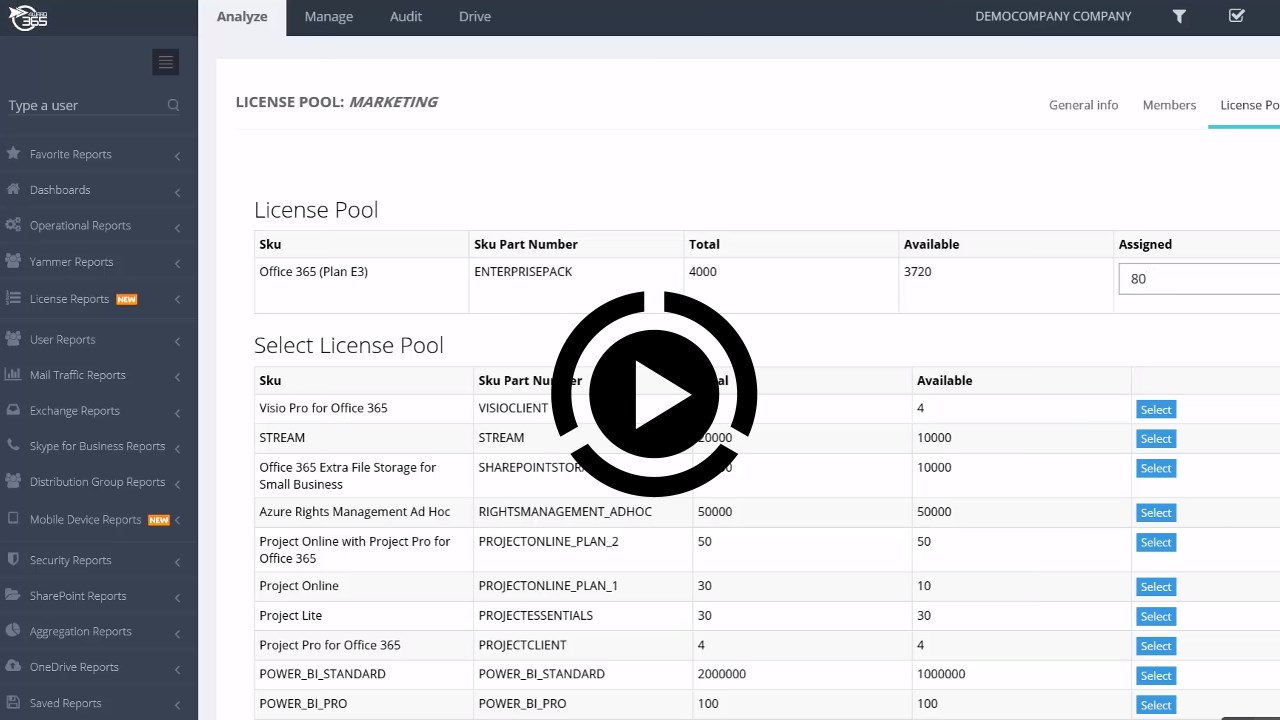Click the Mail Traffic Reports sidebar label

point(78,375)
